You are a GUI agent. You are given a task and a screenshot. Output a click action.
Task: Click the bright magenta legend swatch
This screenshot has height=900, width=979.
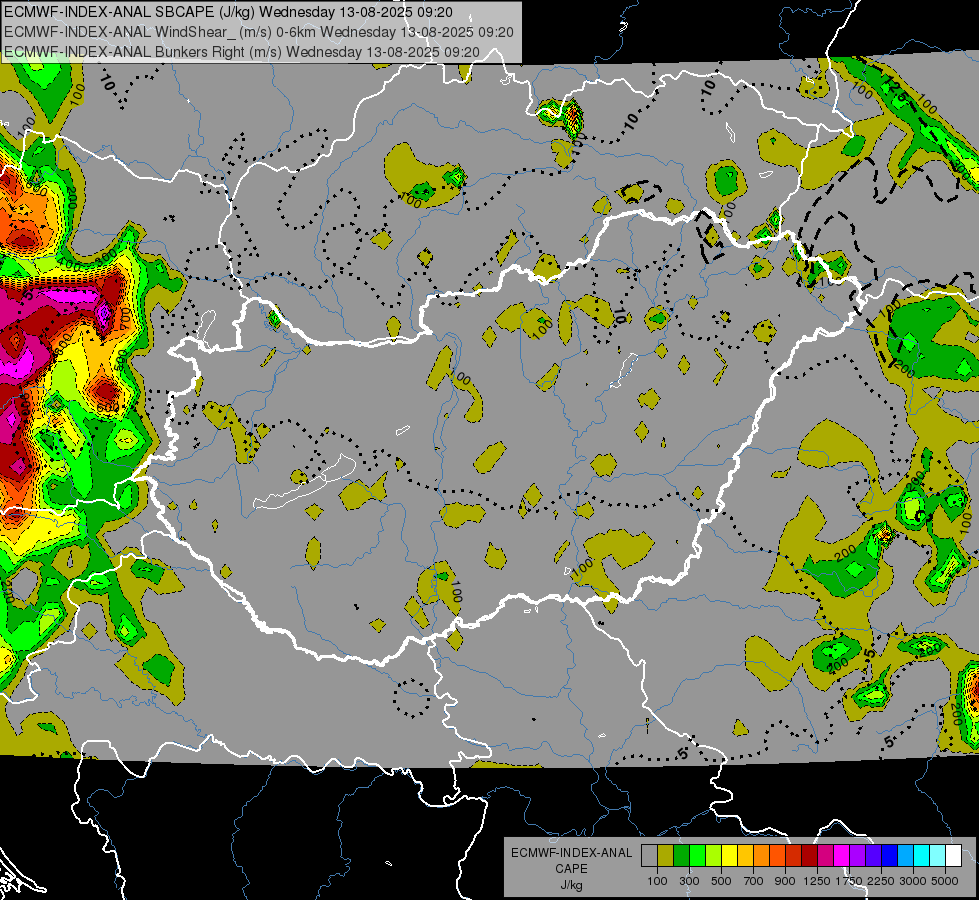(842, 855)
